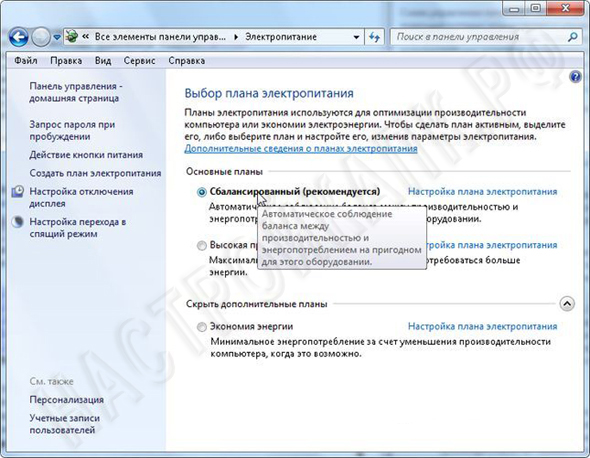Screen dimensions: 590x458
Task: Click the control panel icon in address bar
Action: 71,37
